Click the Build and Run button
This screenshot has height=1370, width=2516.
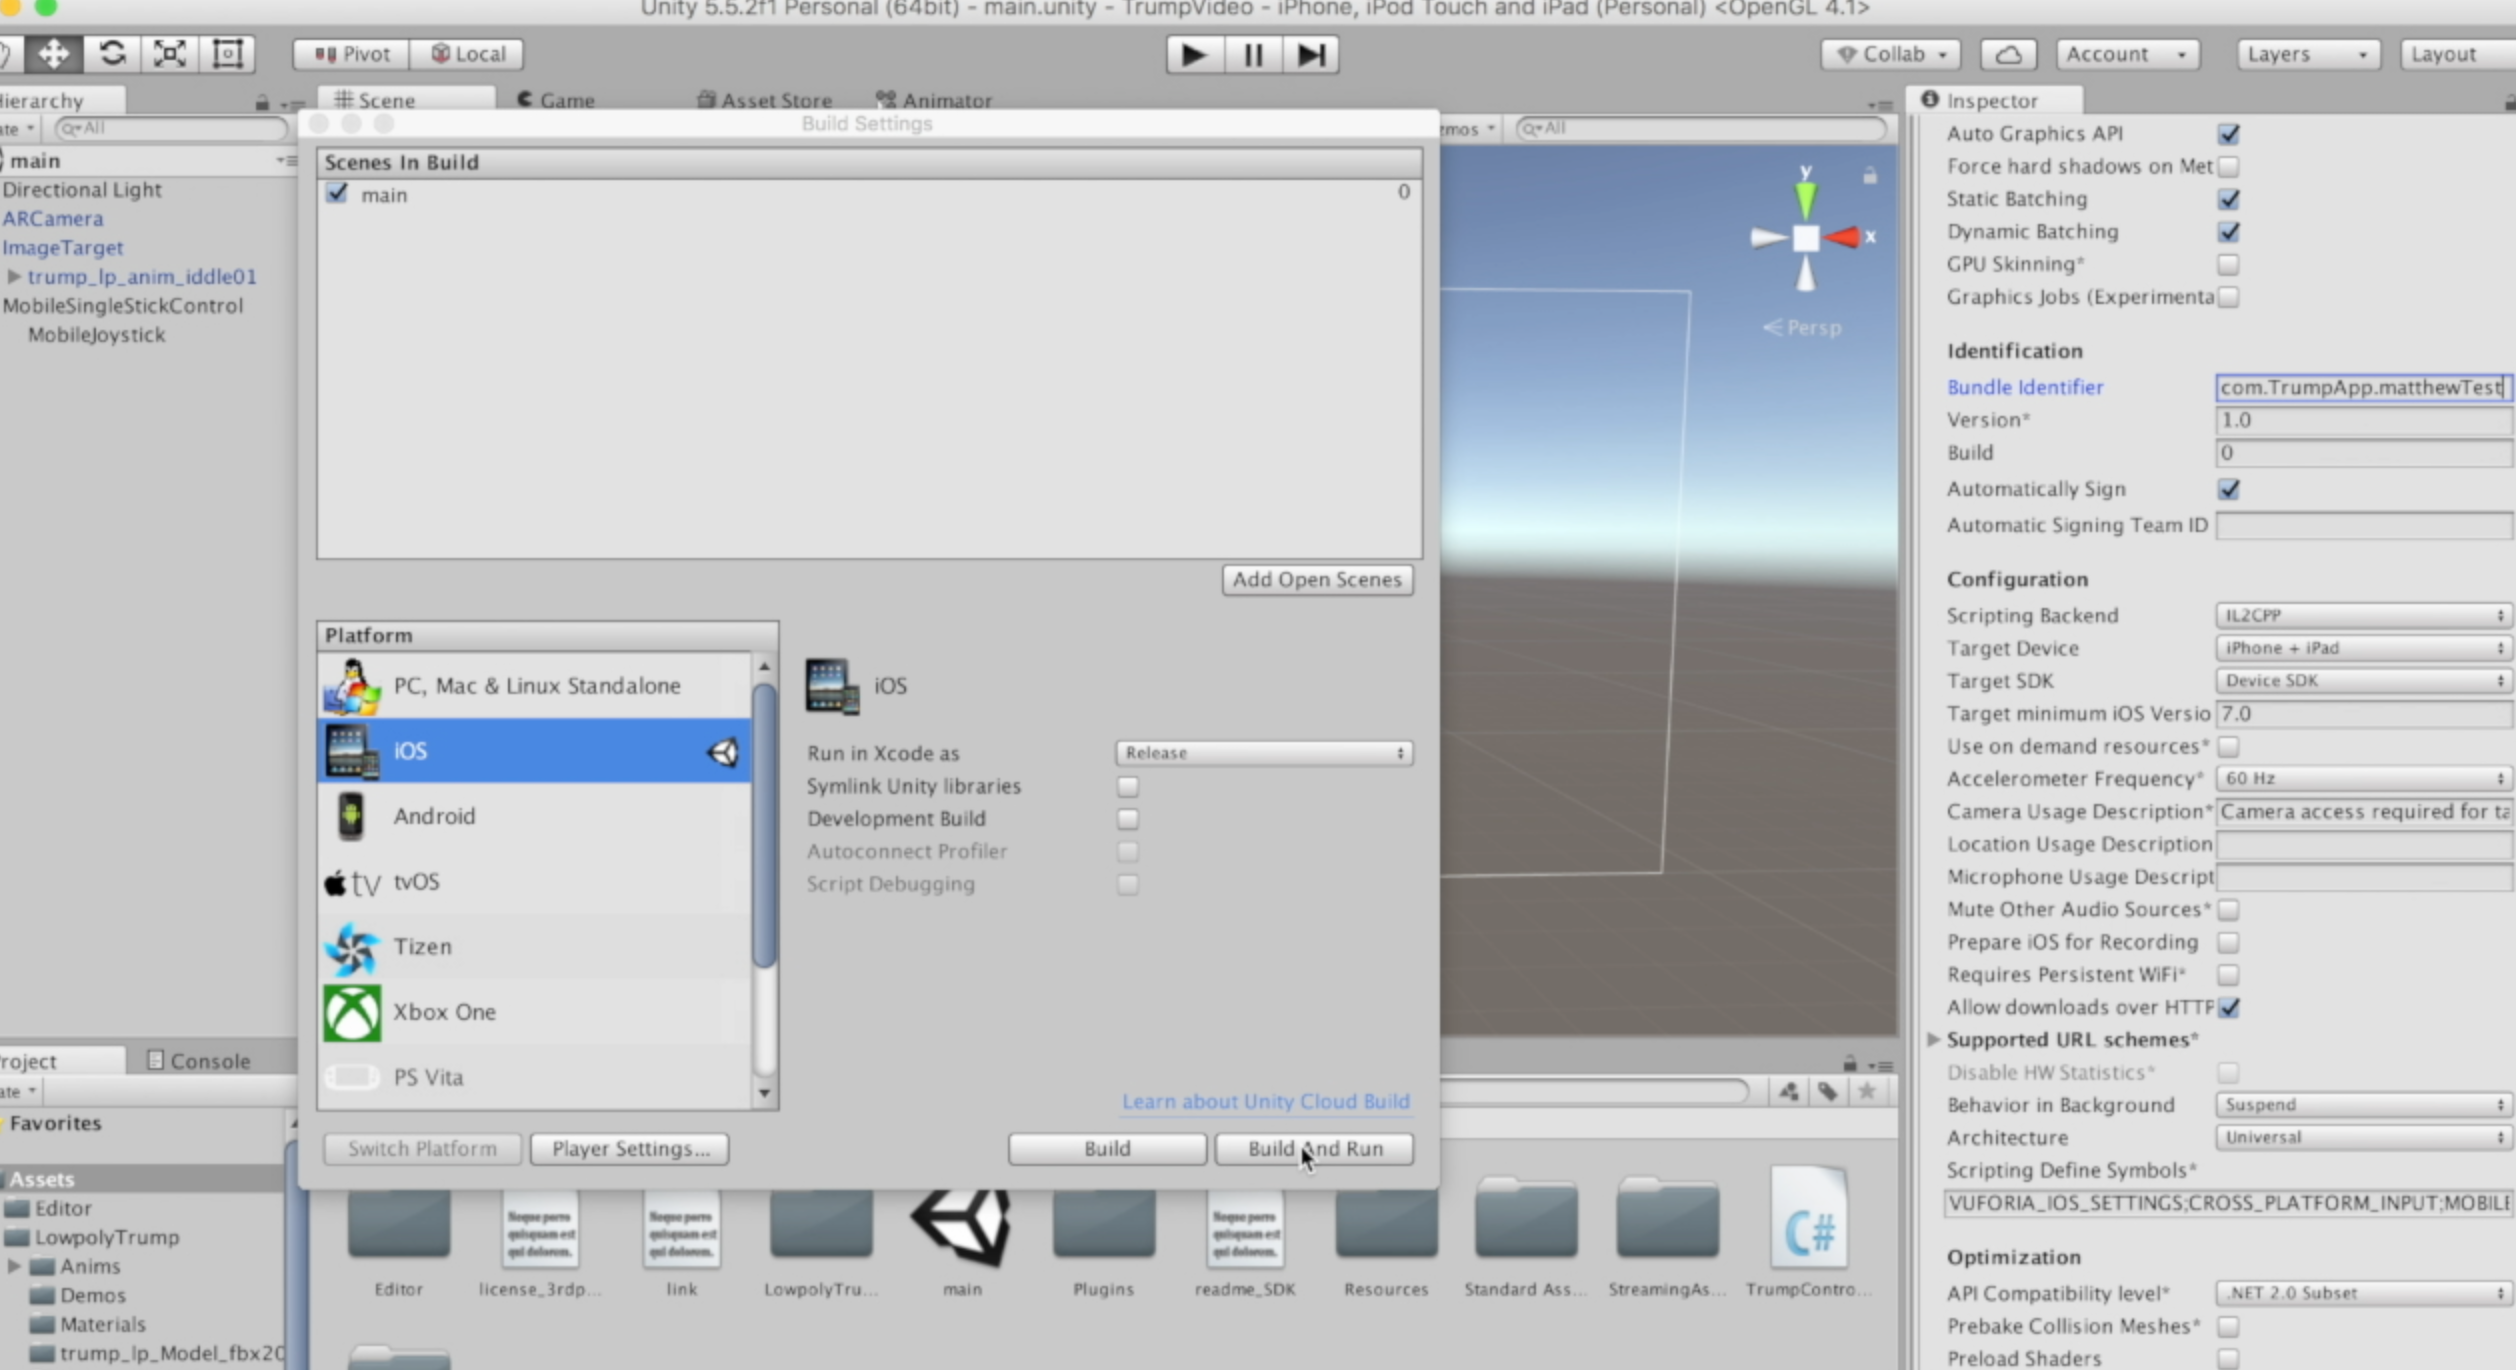(x=1314, y=1147)
